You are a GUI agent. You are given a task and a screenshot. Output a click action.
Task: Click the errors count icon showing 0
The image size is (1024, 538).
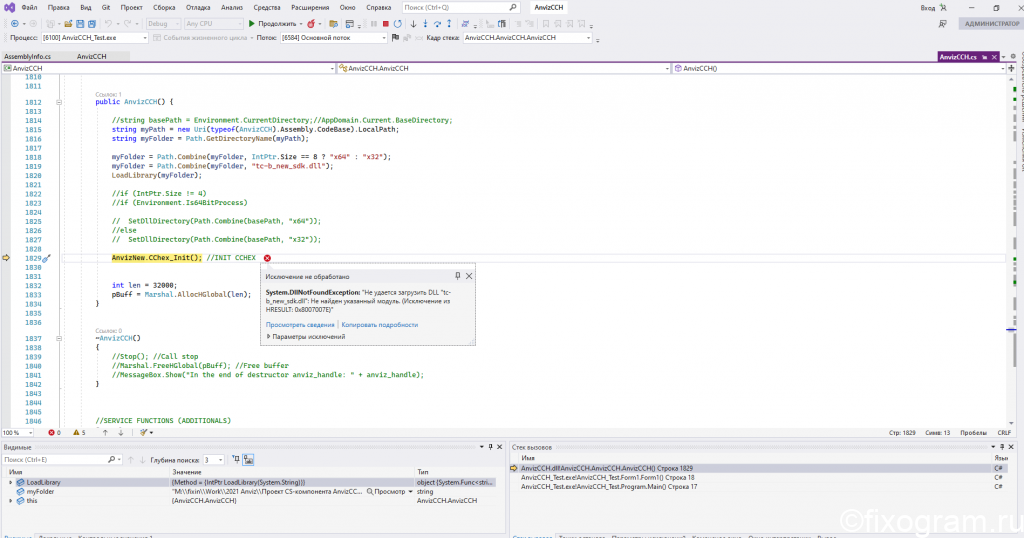(x=52, y=432)
